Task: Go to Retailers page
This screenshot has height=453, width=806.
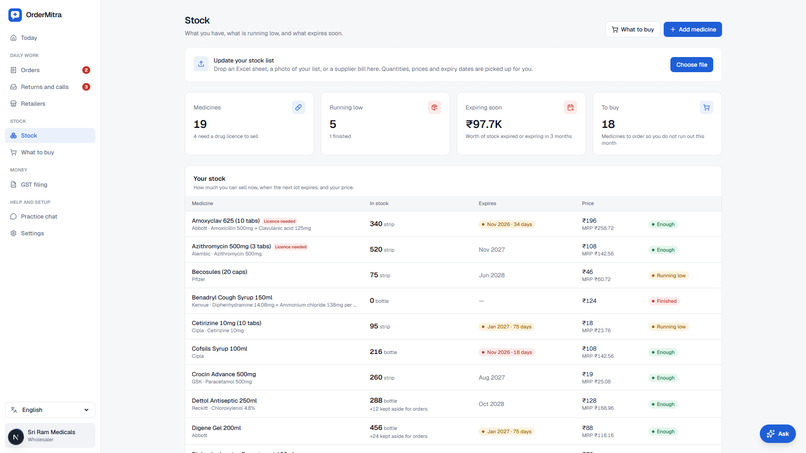Action: (x=50, y=104)
